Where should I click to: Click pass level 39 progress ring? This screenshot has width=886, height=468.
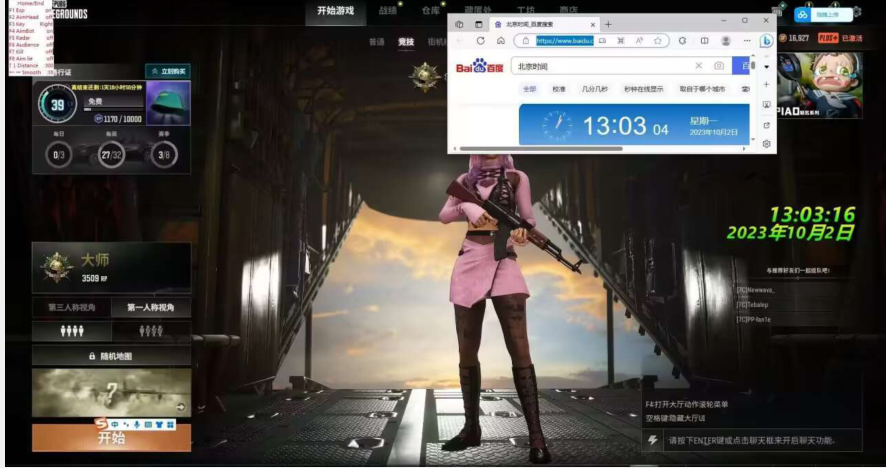click(57, 105)
